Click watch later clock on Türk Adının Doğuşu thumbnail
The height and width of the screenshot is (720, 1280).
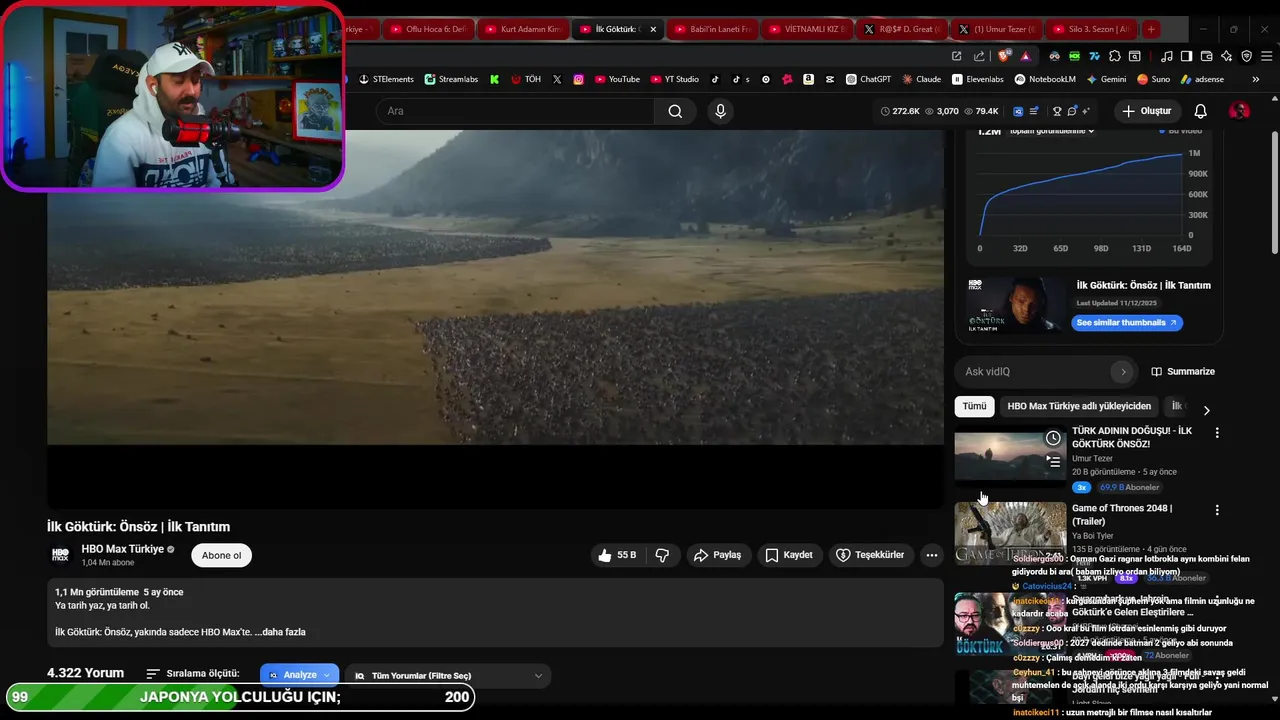click(x=1053, y=438)
